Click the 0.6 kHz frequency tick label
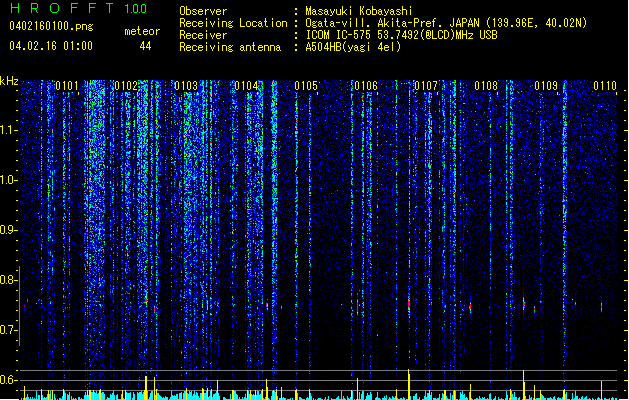629x400 pixels. 8,380
